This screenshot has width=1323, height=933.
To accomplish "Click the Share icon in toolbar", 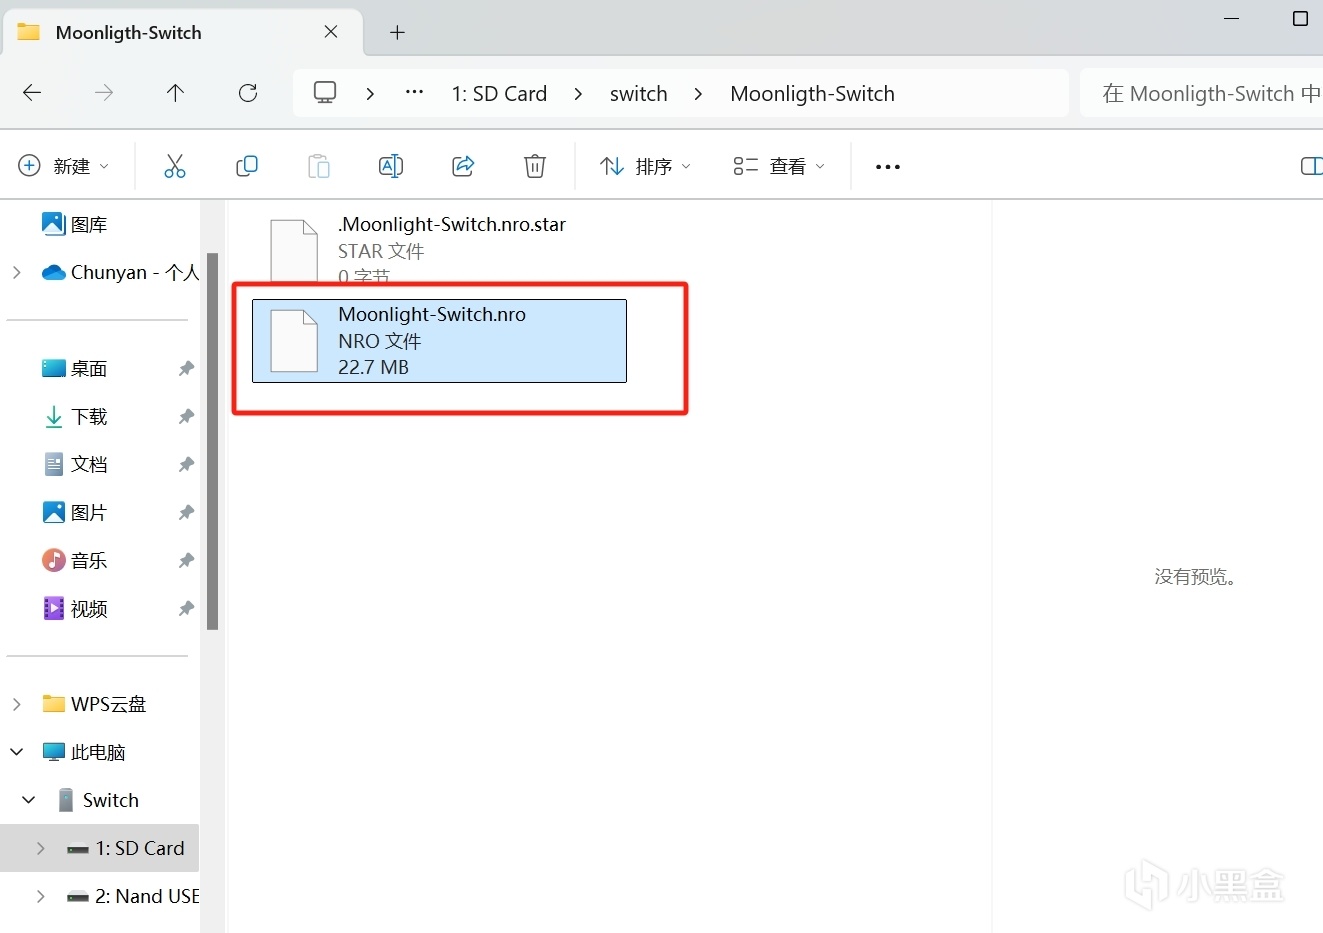I will [x=463, y=166].
